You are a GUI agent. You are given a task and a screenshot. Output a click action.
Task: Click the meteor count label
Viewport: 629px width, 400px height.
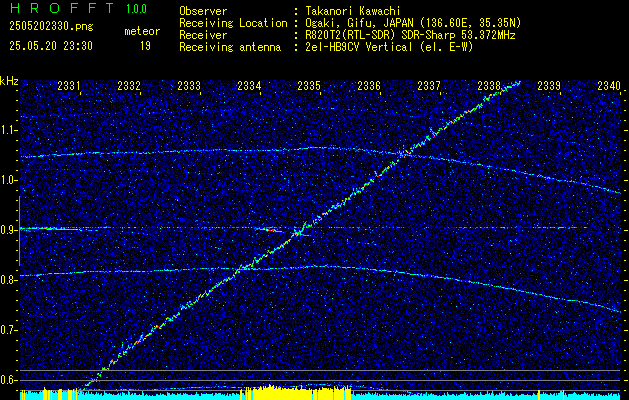(142, 31)
